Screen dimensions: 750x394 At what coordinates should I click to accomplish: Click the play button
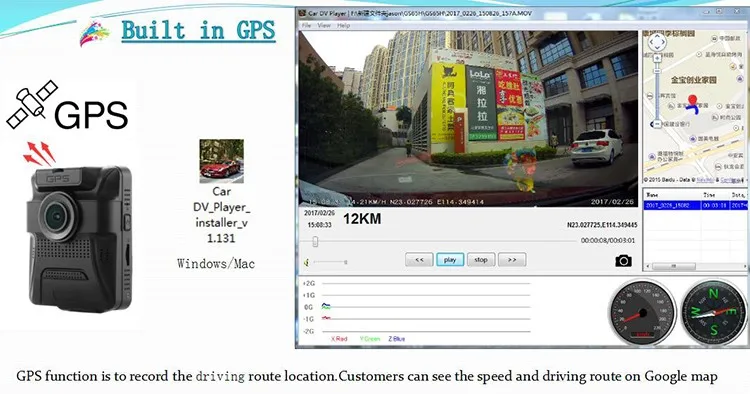click(x=450, y=260)
